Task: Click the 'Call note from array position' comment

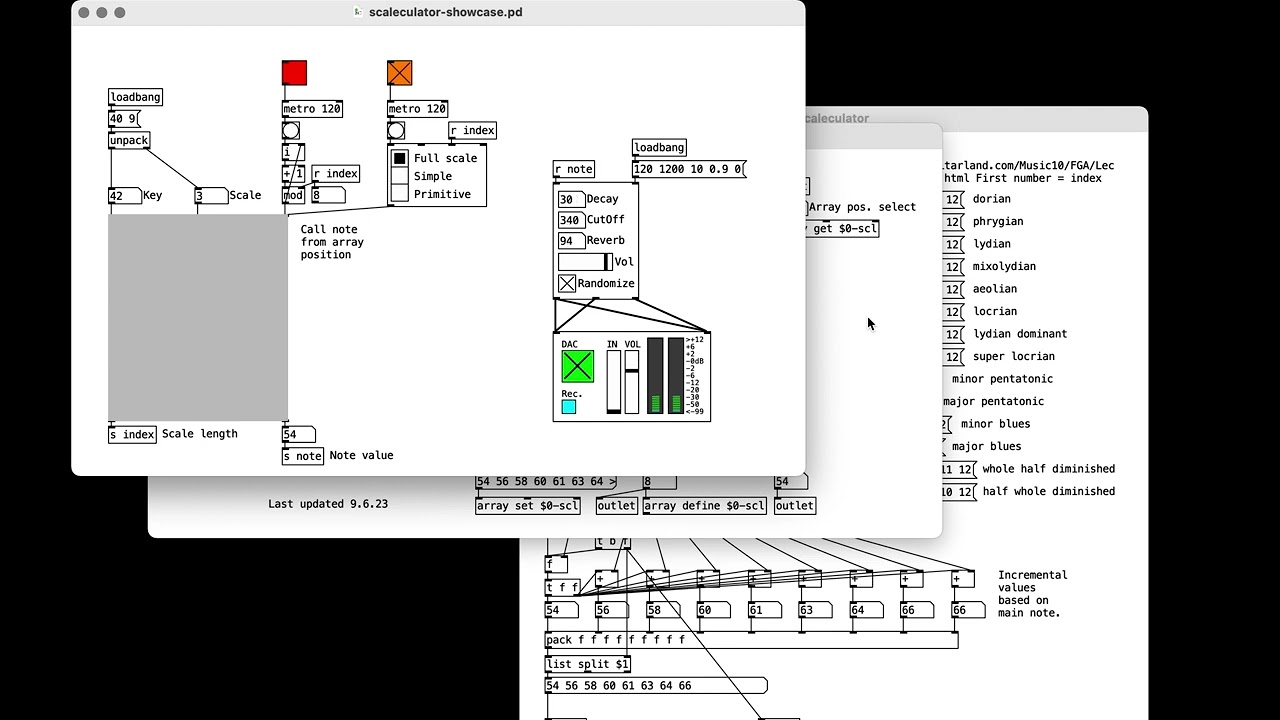Action: click(332, 242)
